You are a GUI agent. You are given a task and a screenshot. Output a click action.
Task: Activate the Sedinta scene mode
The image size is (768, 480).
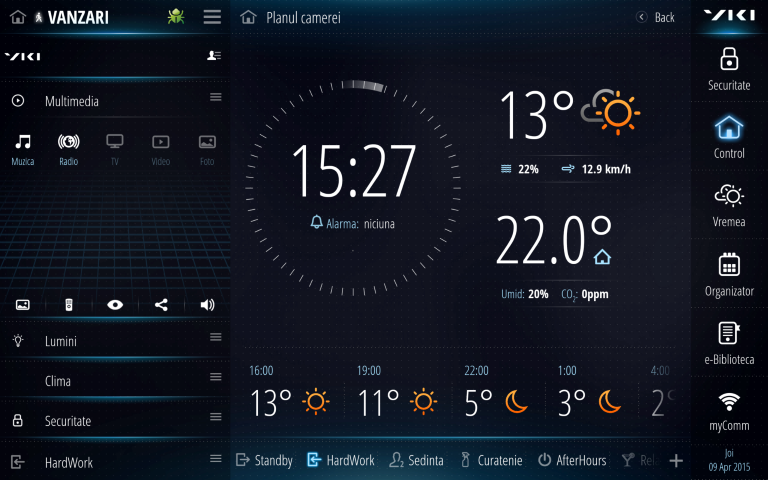[416, 460]
